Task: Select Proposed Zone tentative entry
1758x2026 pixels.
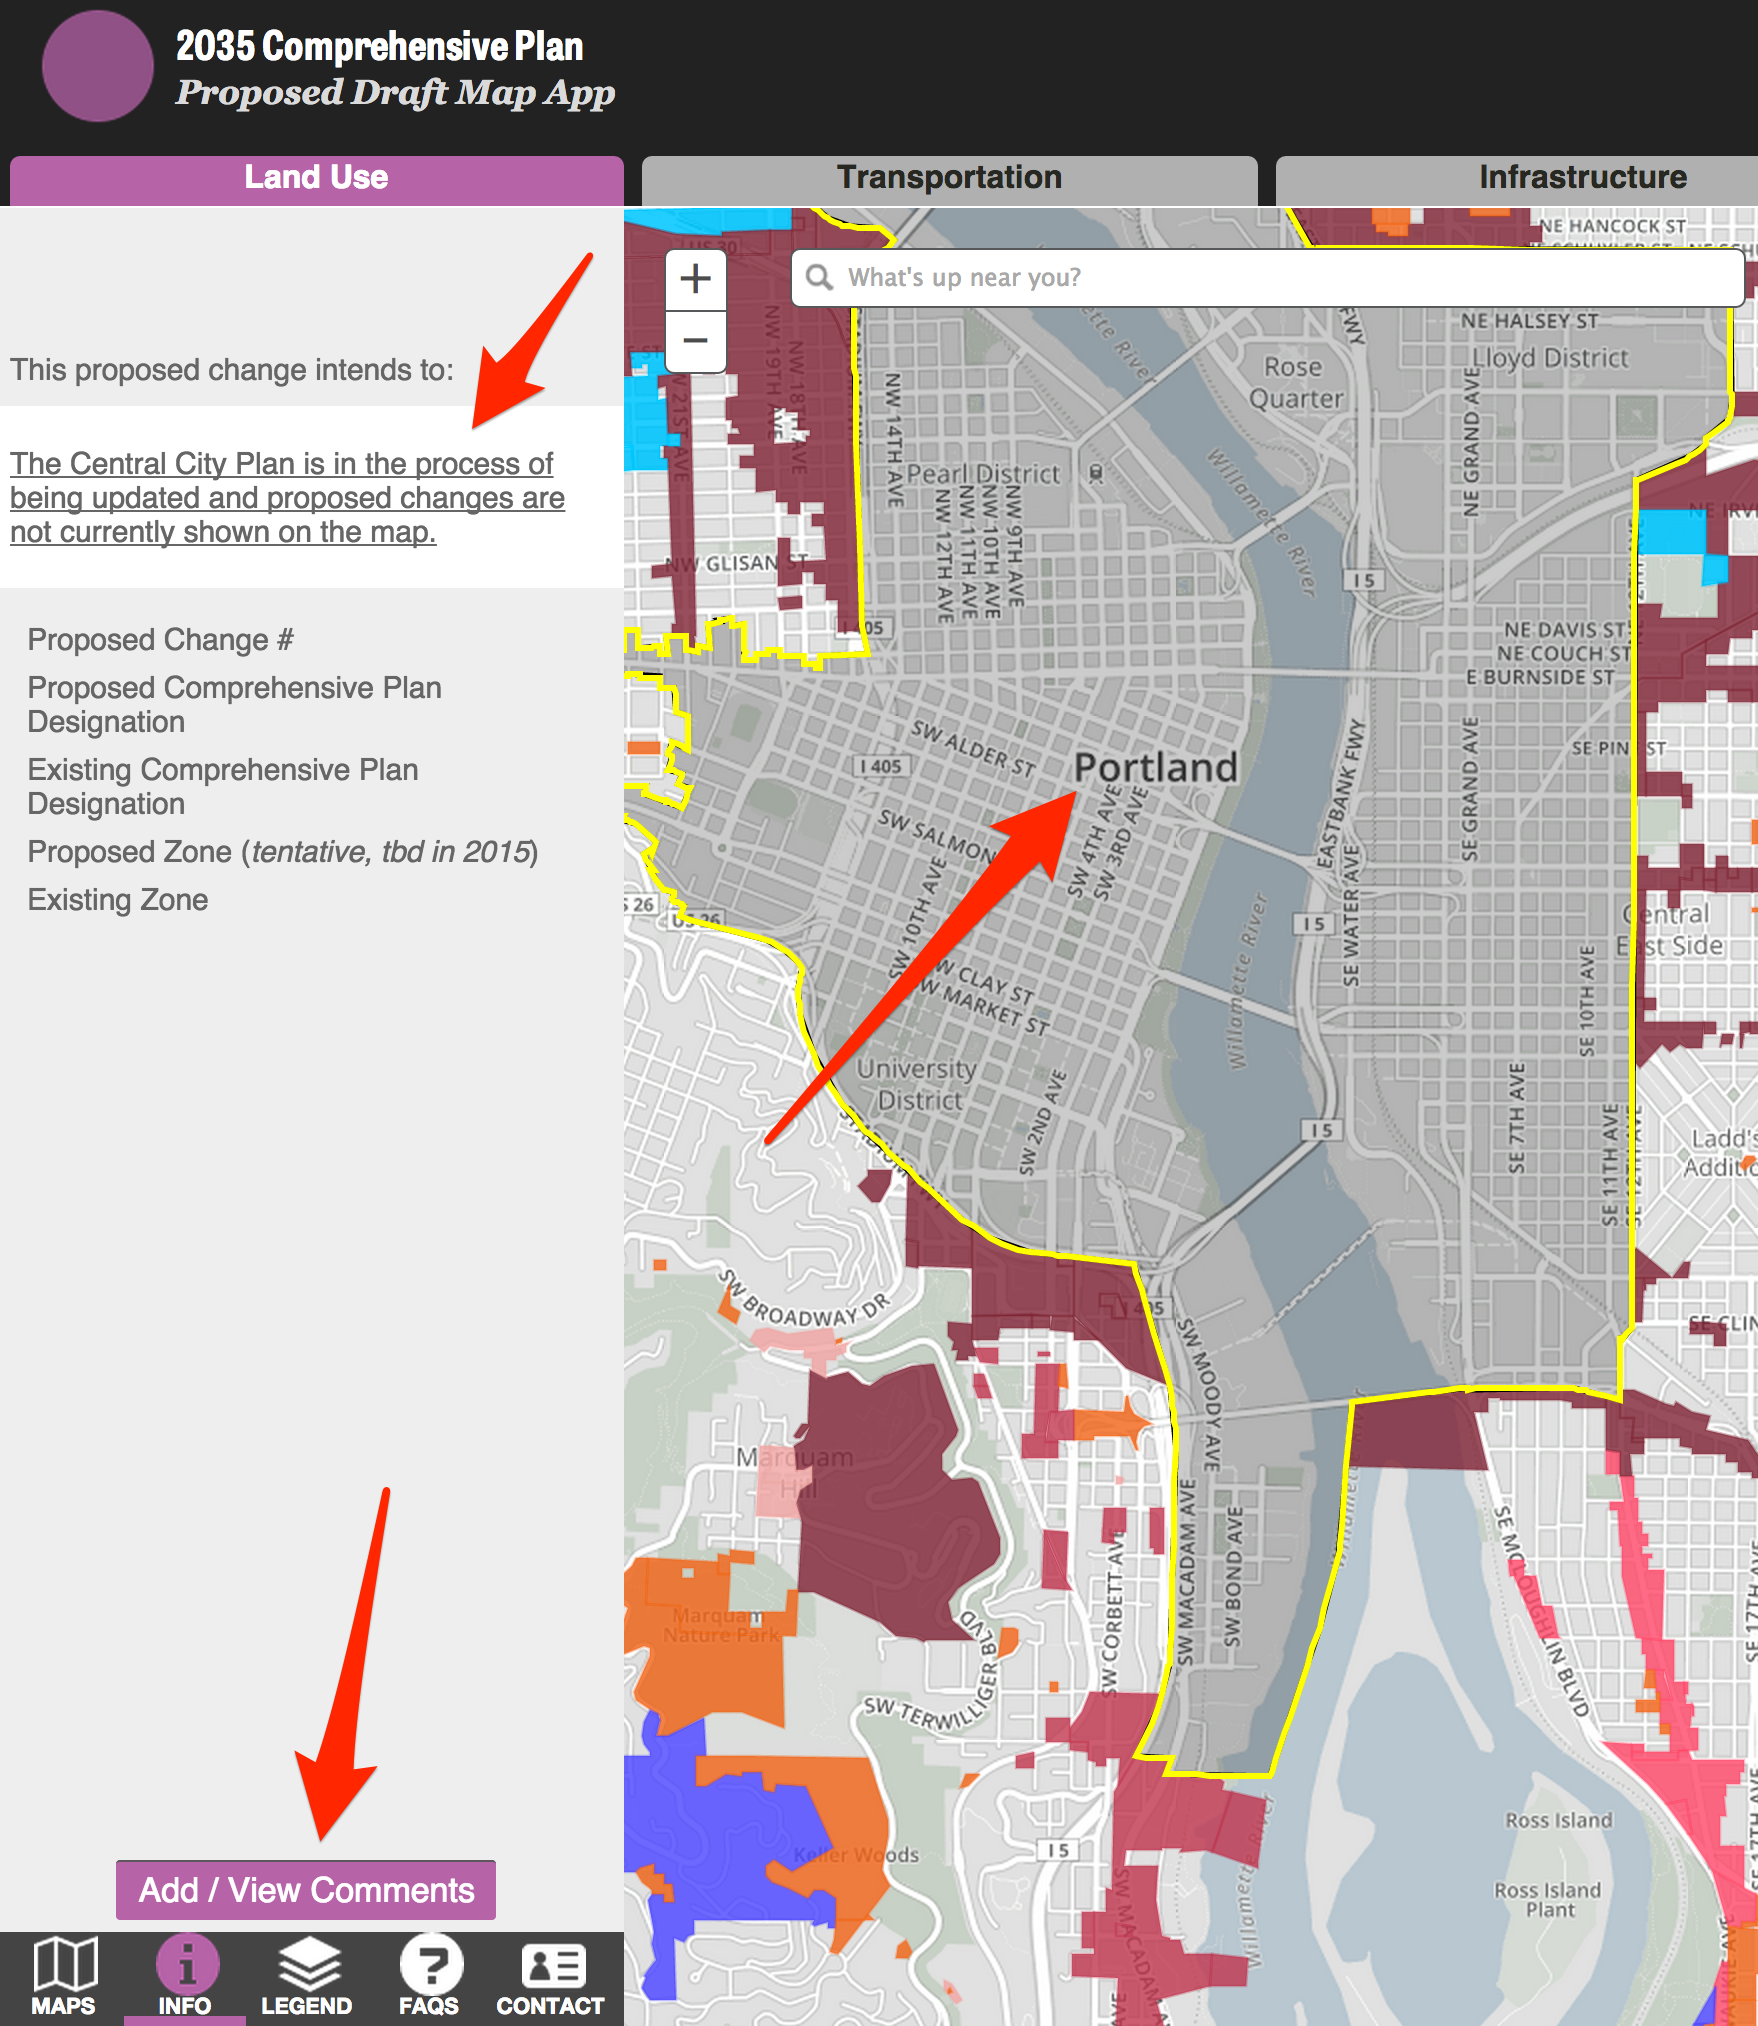Action: click(283, 852)
